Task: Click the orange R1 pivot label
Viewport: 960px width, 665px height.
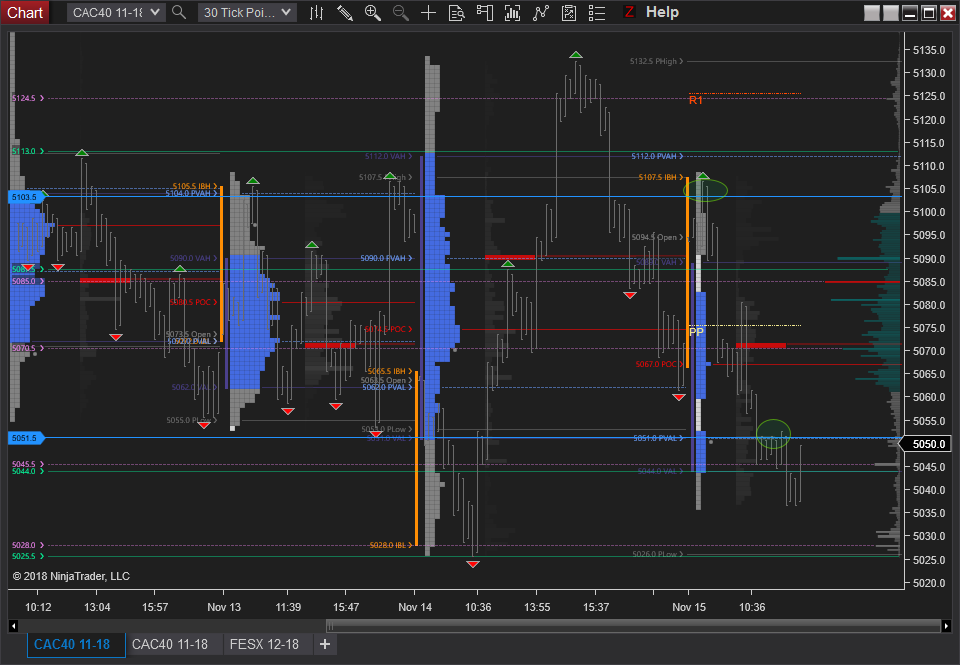Action: click(x=696, y=100)
